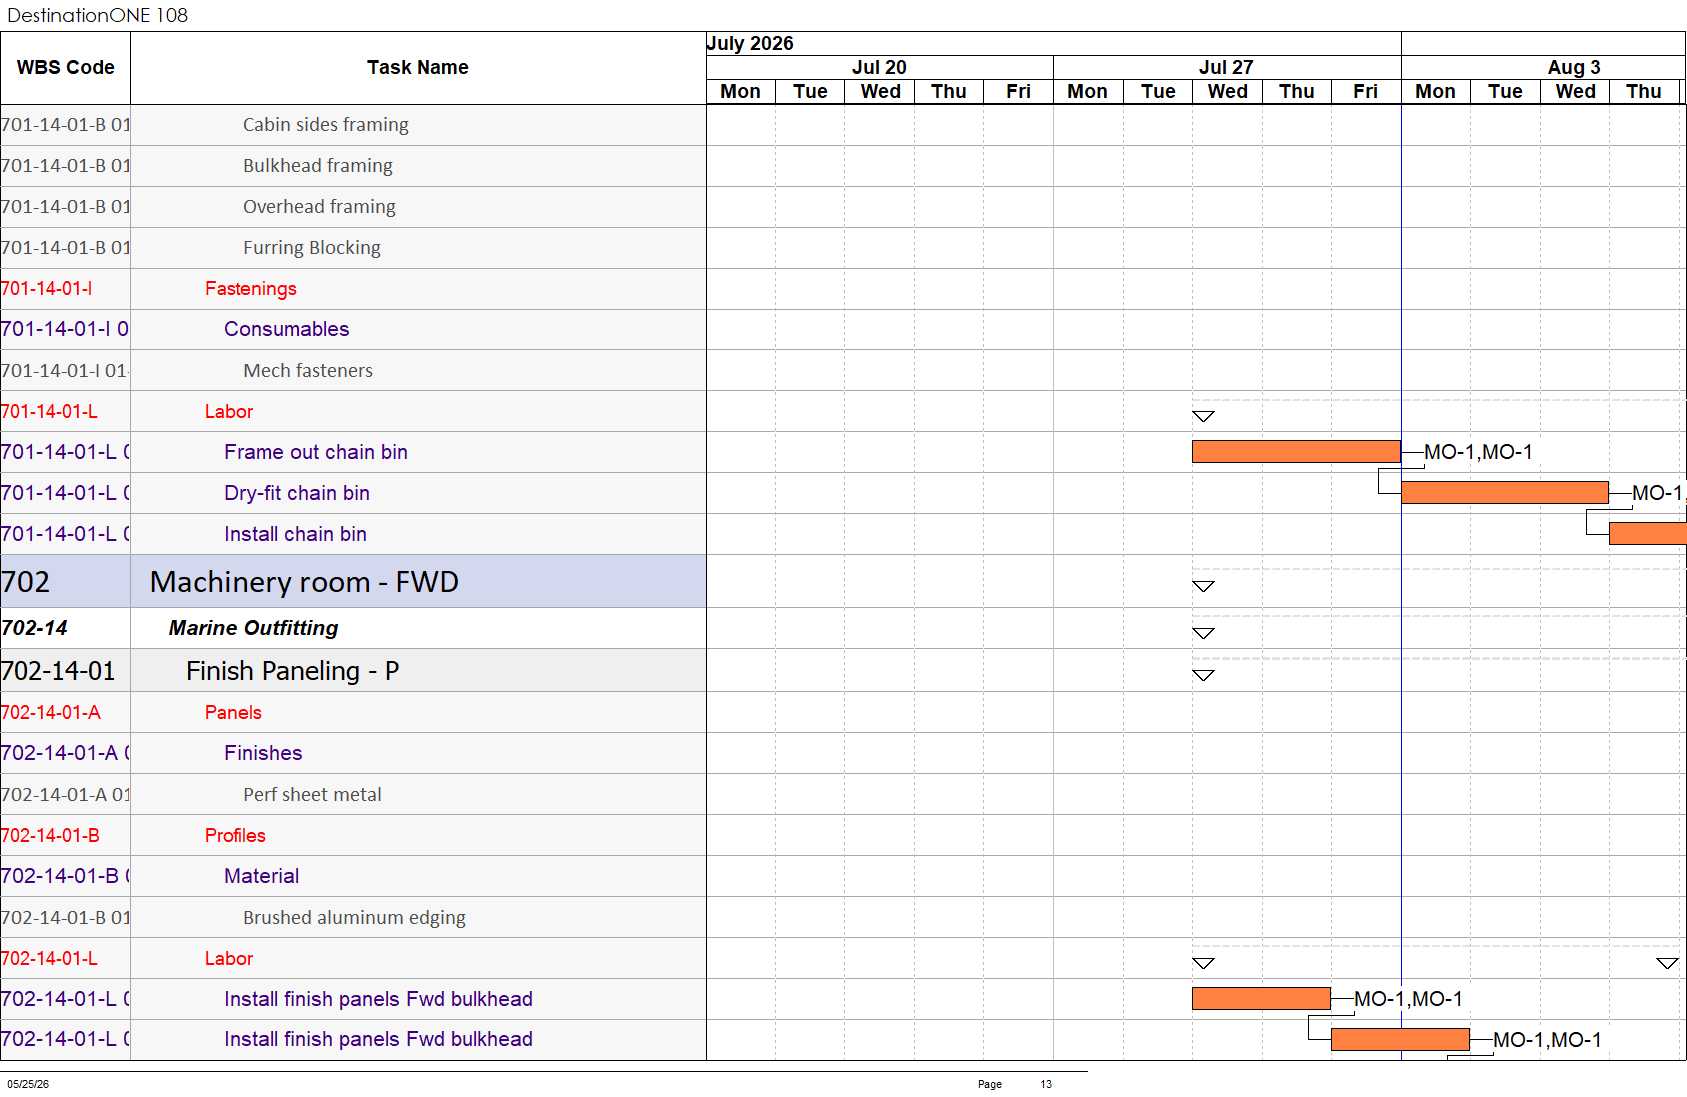Select the Finish Paneling - P row
The width and height of the screenshot is (1687, 1097).
coord(353,671)
